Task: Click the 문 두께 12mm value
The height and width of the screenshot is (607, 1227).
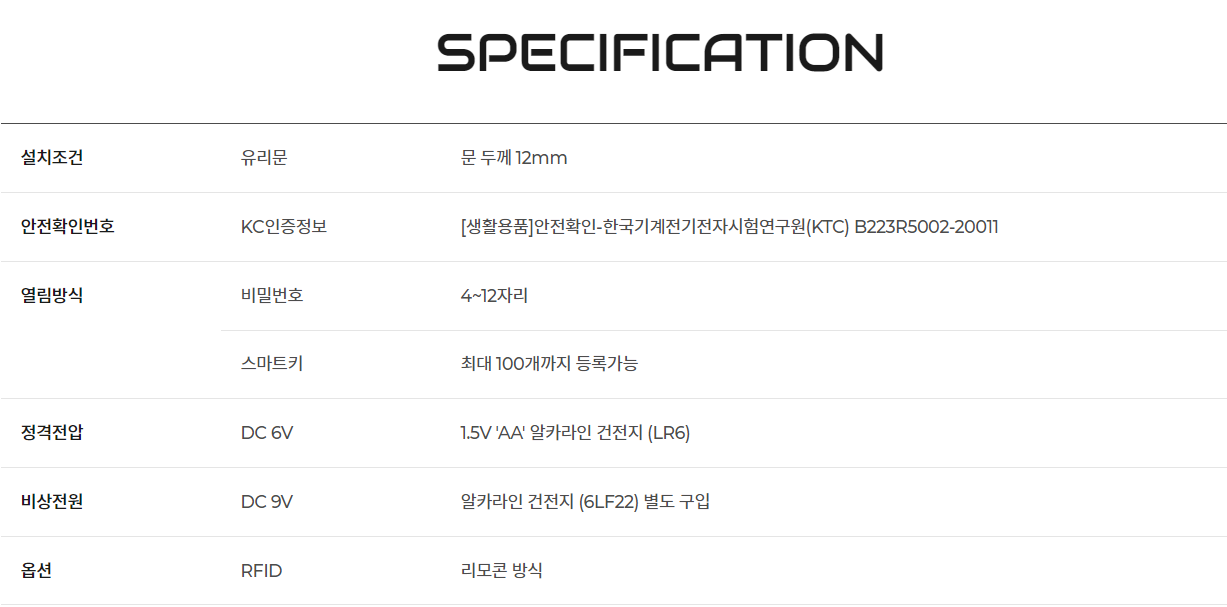Action: tap(514, 158)
